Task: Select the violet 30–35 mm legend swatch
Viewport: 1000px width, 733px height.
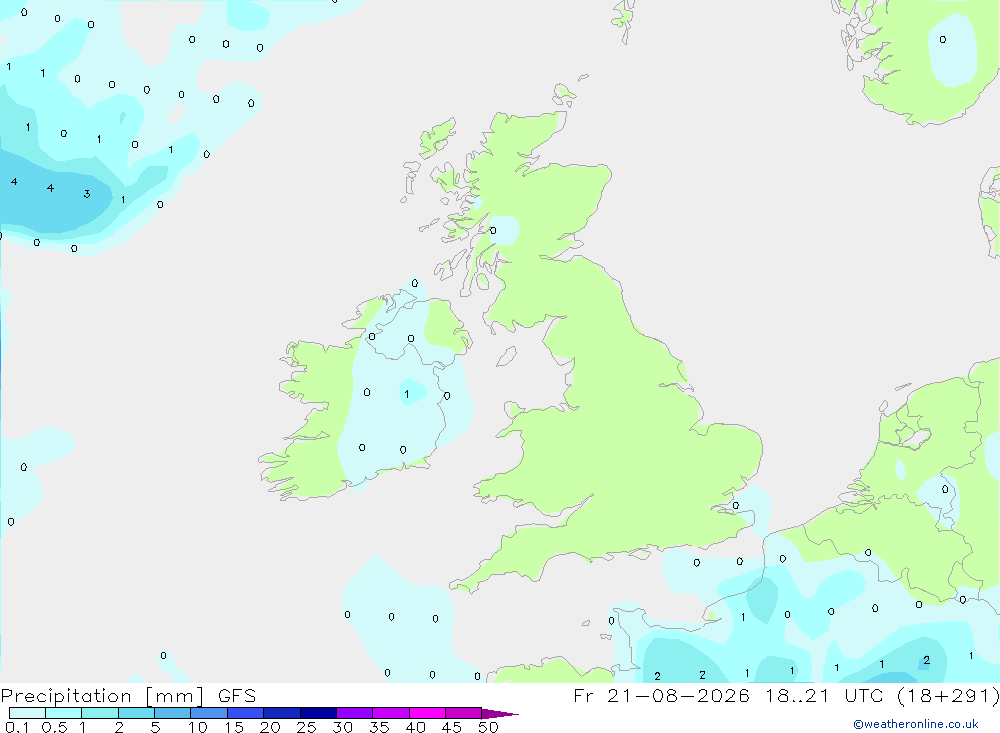Action: [x=355, y=713]
